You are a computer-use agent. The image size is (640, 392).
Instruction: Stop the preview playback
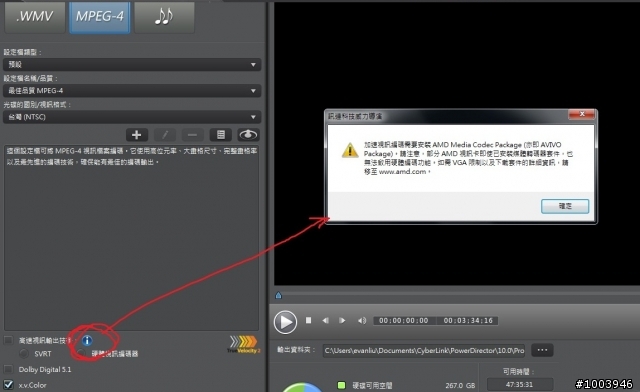309,321
